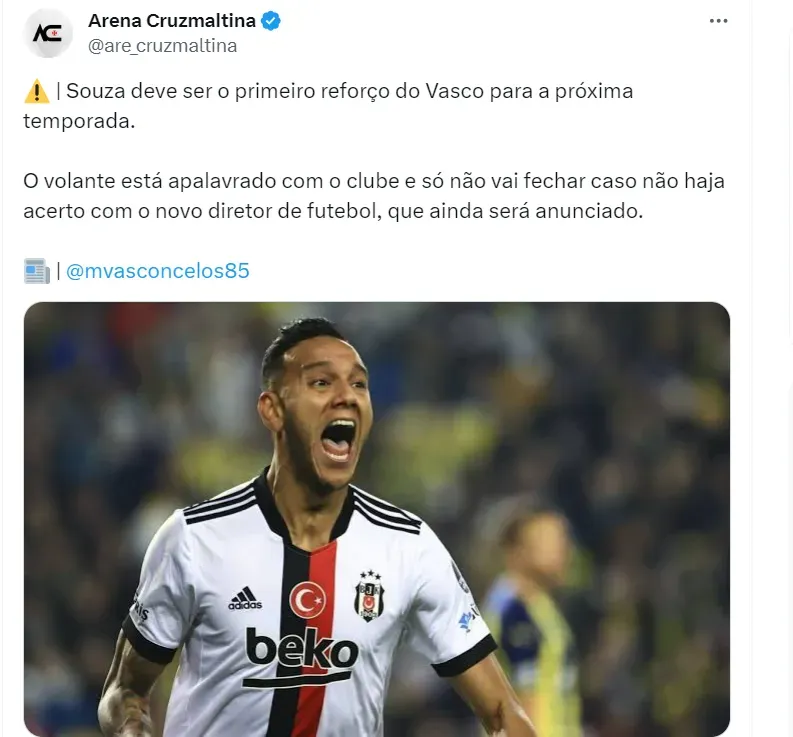Click the word "temporada." in the tweet
This screenshot has height=737, width=793.
pos(79,121)
